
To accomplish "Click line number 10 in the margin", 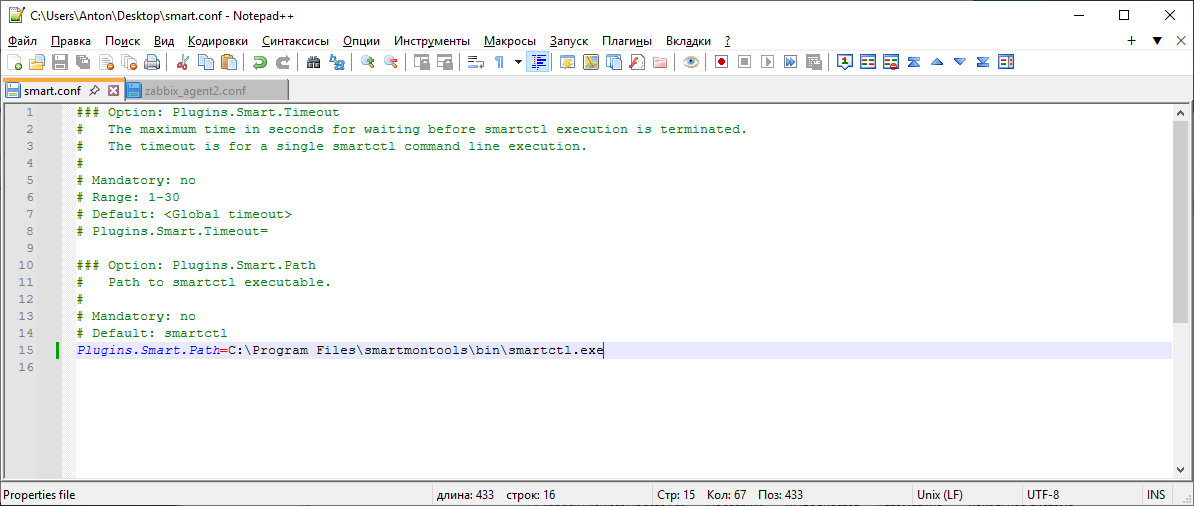I will pos(25,265).
